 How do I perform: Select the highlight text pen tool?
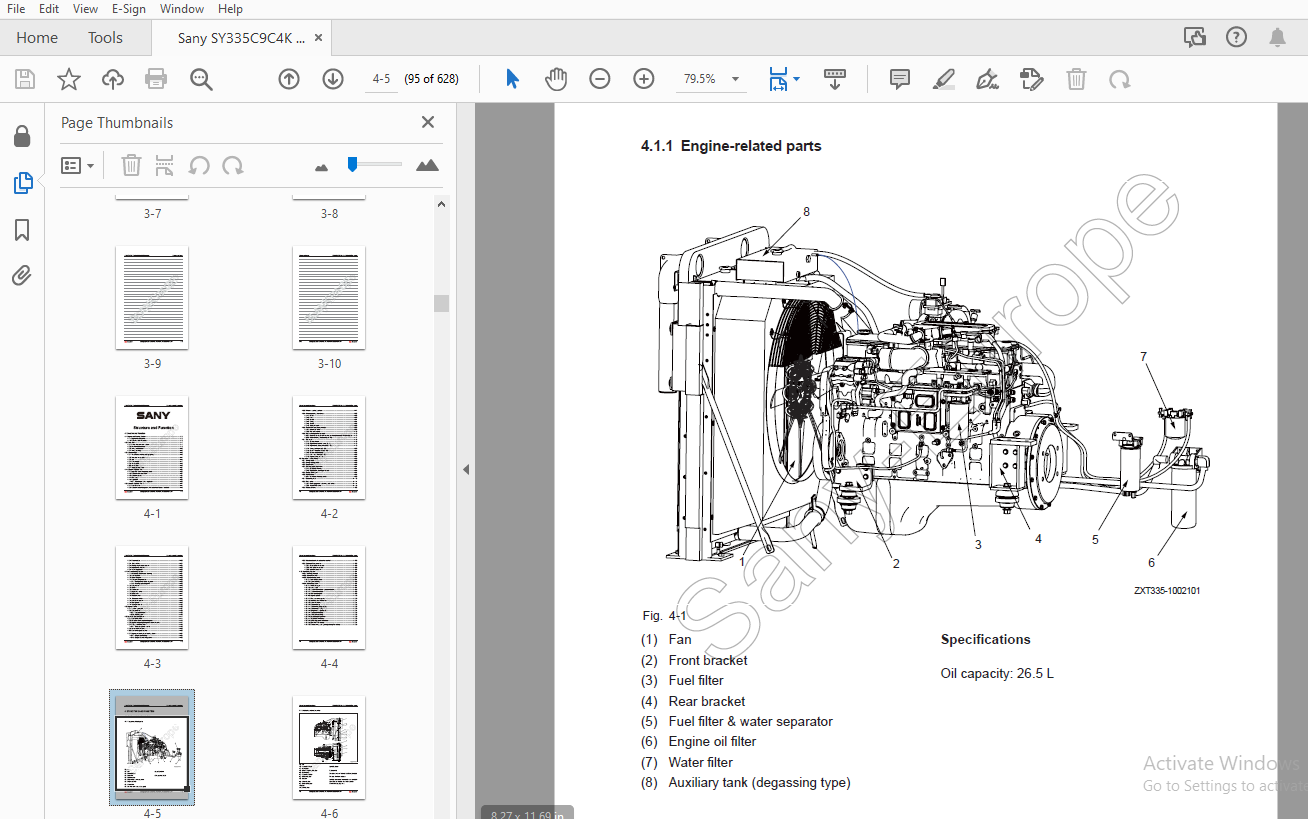944,79
